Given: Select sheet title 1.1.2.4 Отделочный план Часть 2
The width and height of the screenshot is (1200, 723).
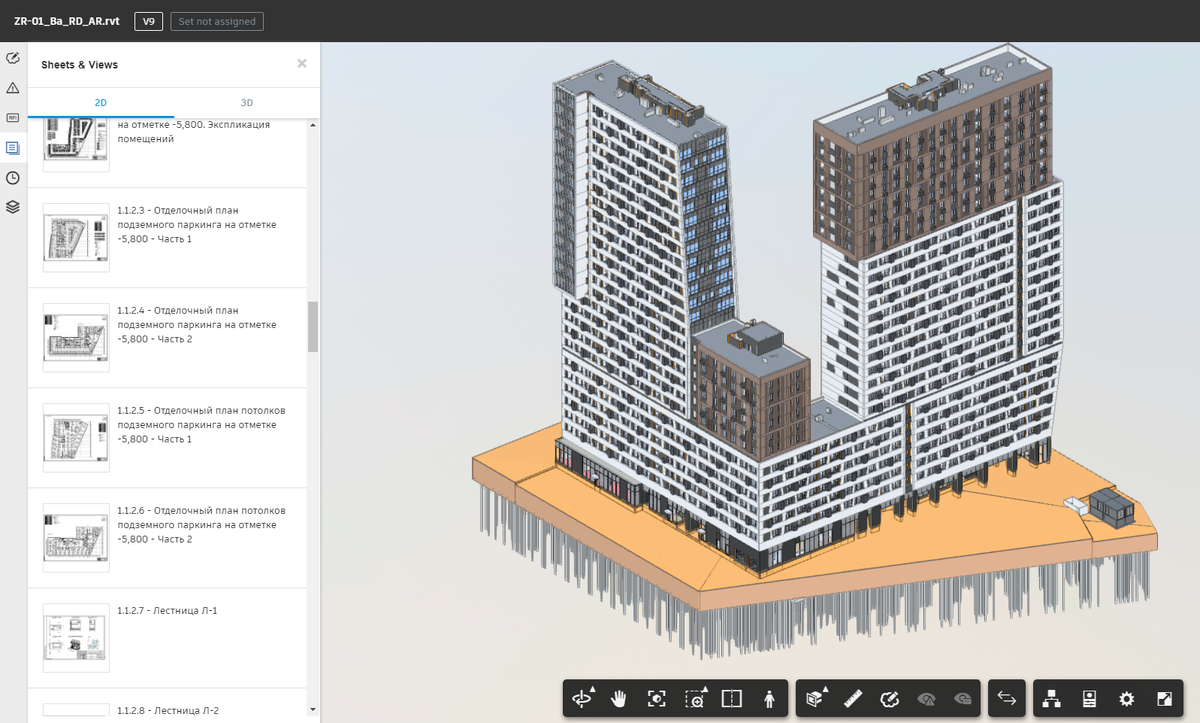Looking at the screenshot, I should tap(197, 325).
